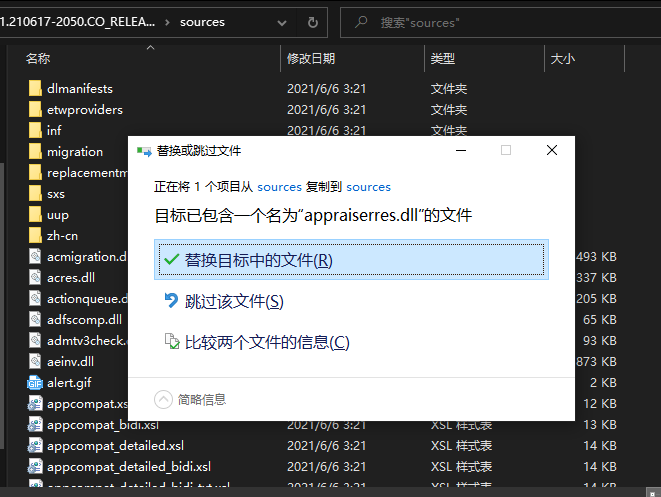Screen dimensions: 661x497
Task: Click the appcompat_detailed_bidi.xsl file icon
Action: 35,467
